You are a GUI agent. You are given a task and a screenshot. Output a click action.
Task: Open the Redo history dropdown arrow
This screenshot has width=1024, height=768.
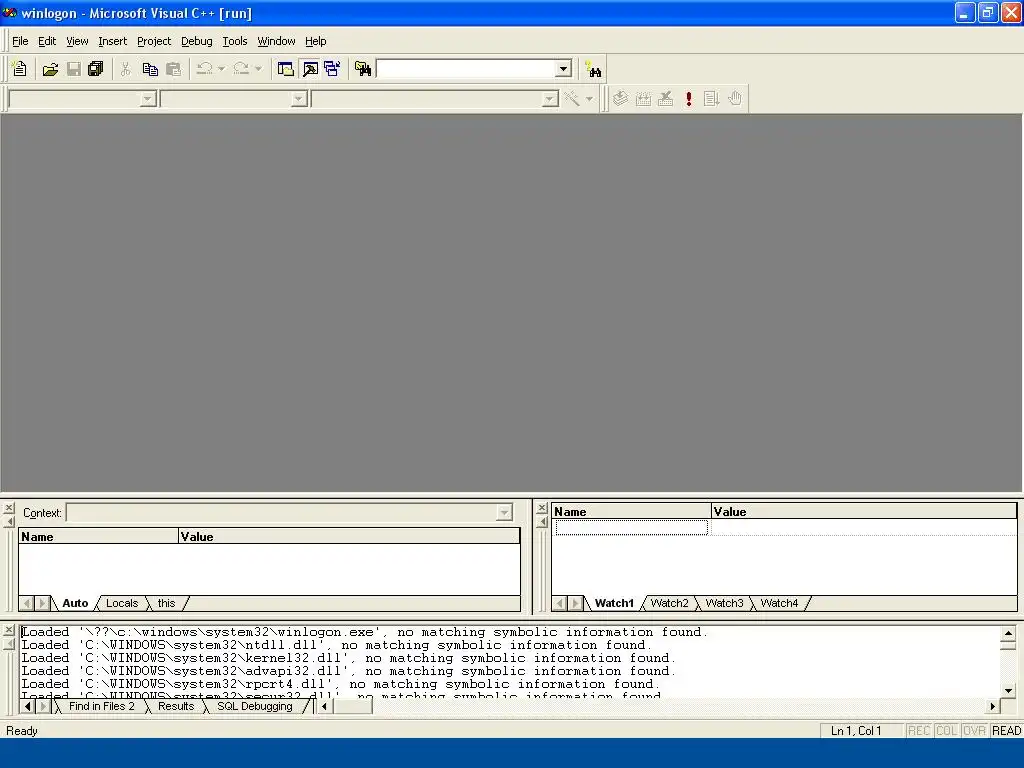point(258,69)
